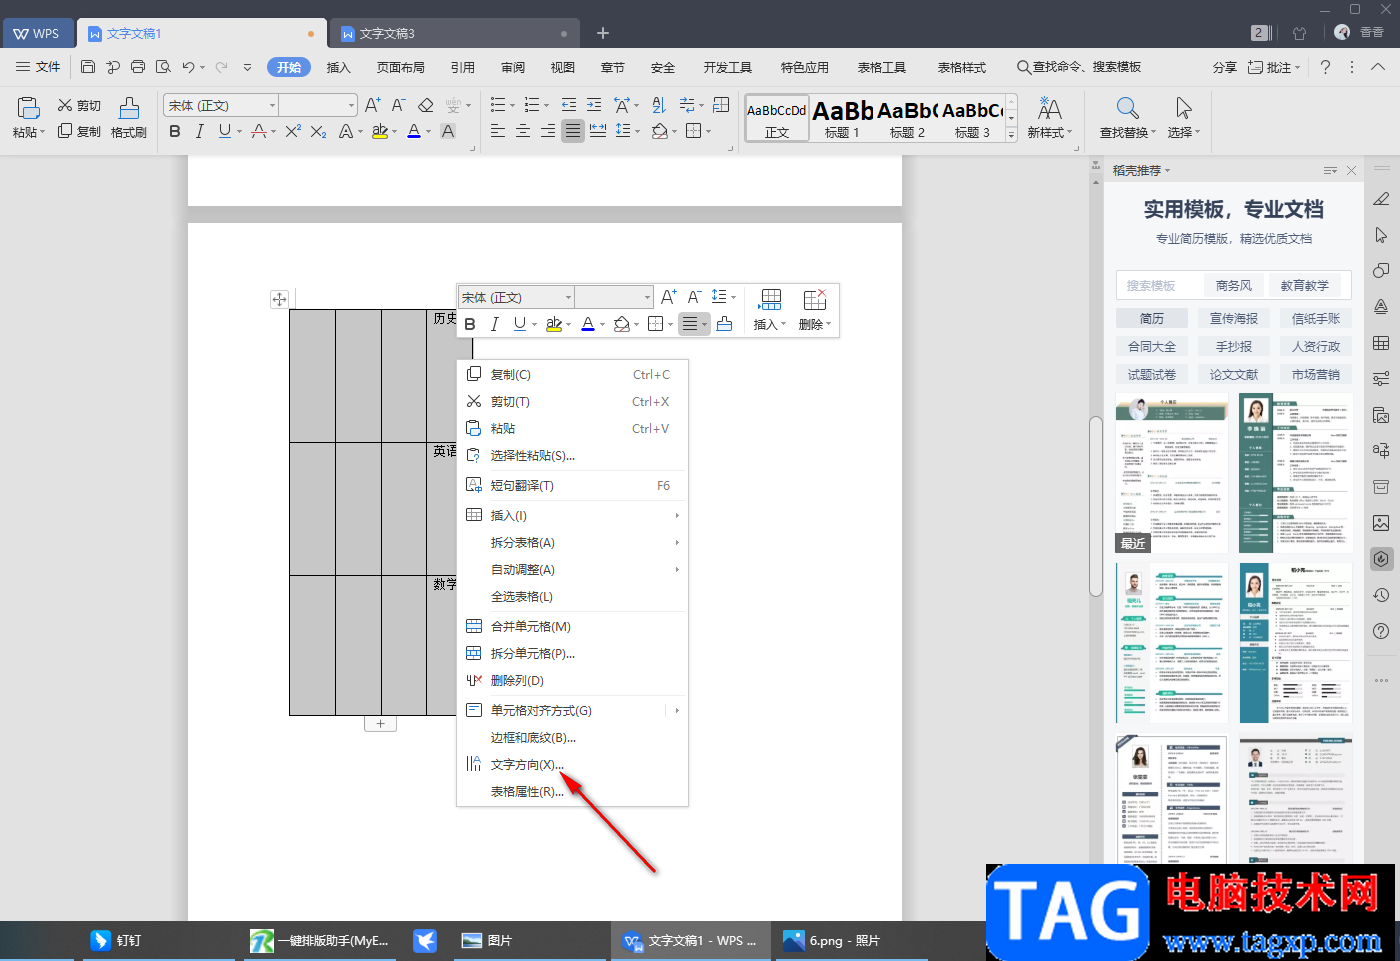Click the Save icon in quick access bar
Image resolution: width=1400 pixels, height=961 pixels.
[x=88, y=67]
